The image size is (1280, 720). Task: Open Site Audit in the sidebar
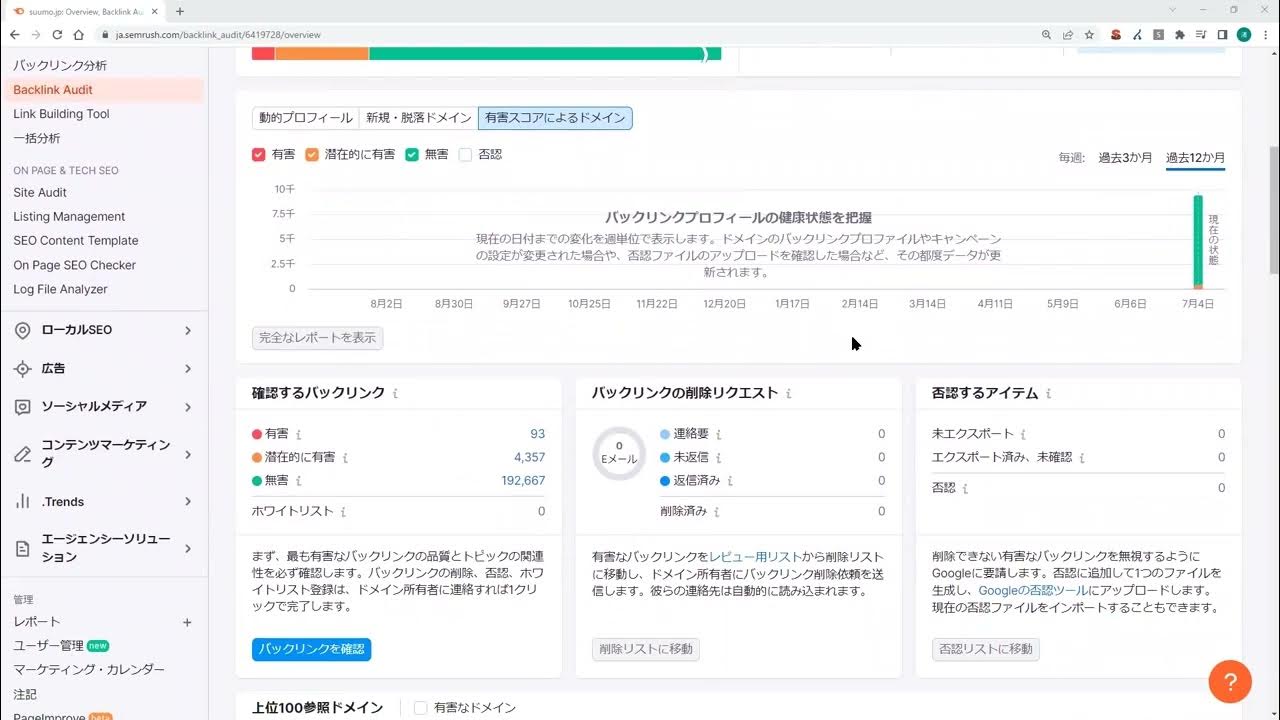pos(40,192)
